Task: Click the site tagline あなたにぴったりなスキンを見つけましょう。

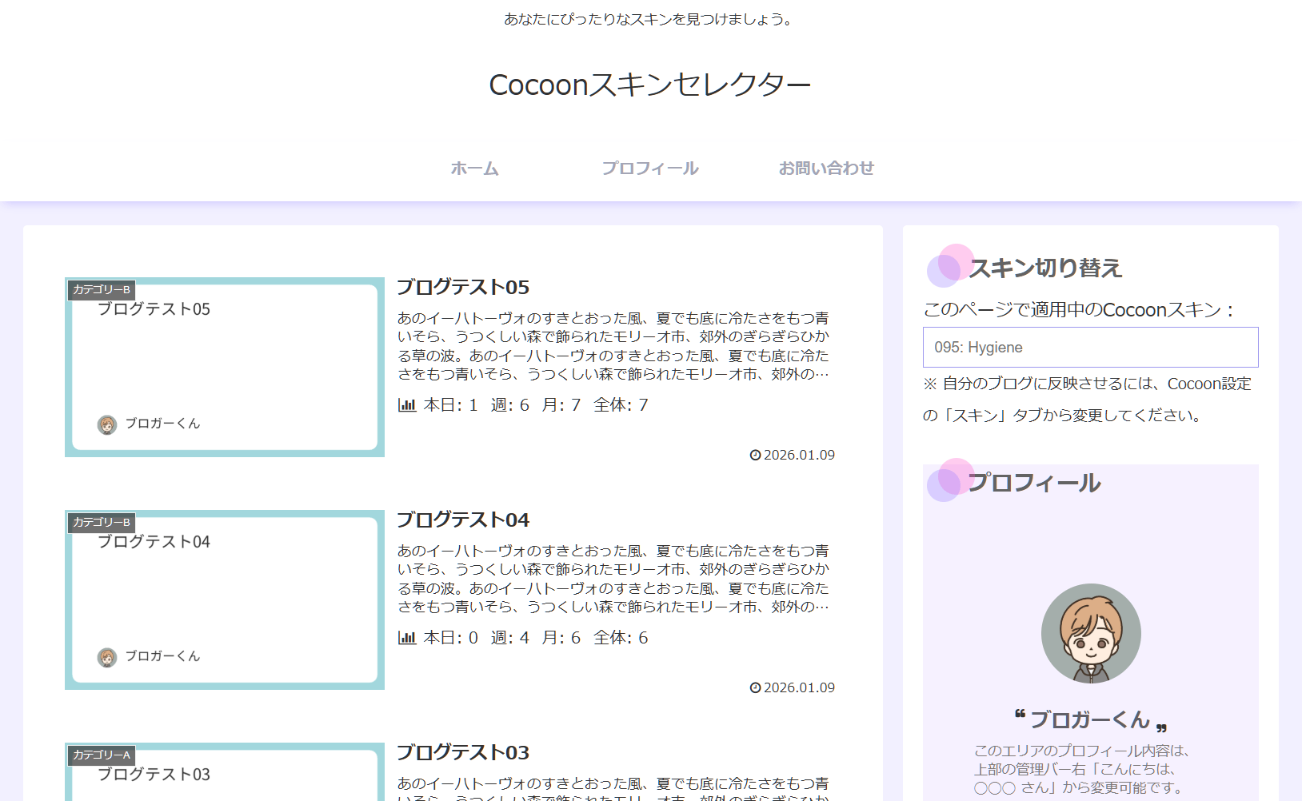Action: [x=648, y=19]
